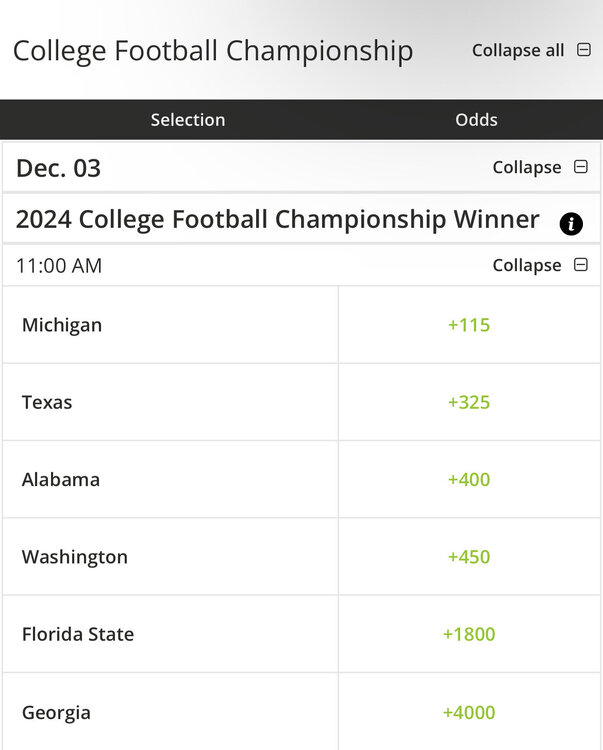Choose Washington +450 odds

click(469, 557)
